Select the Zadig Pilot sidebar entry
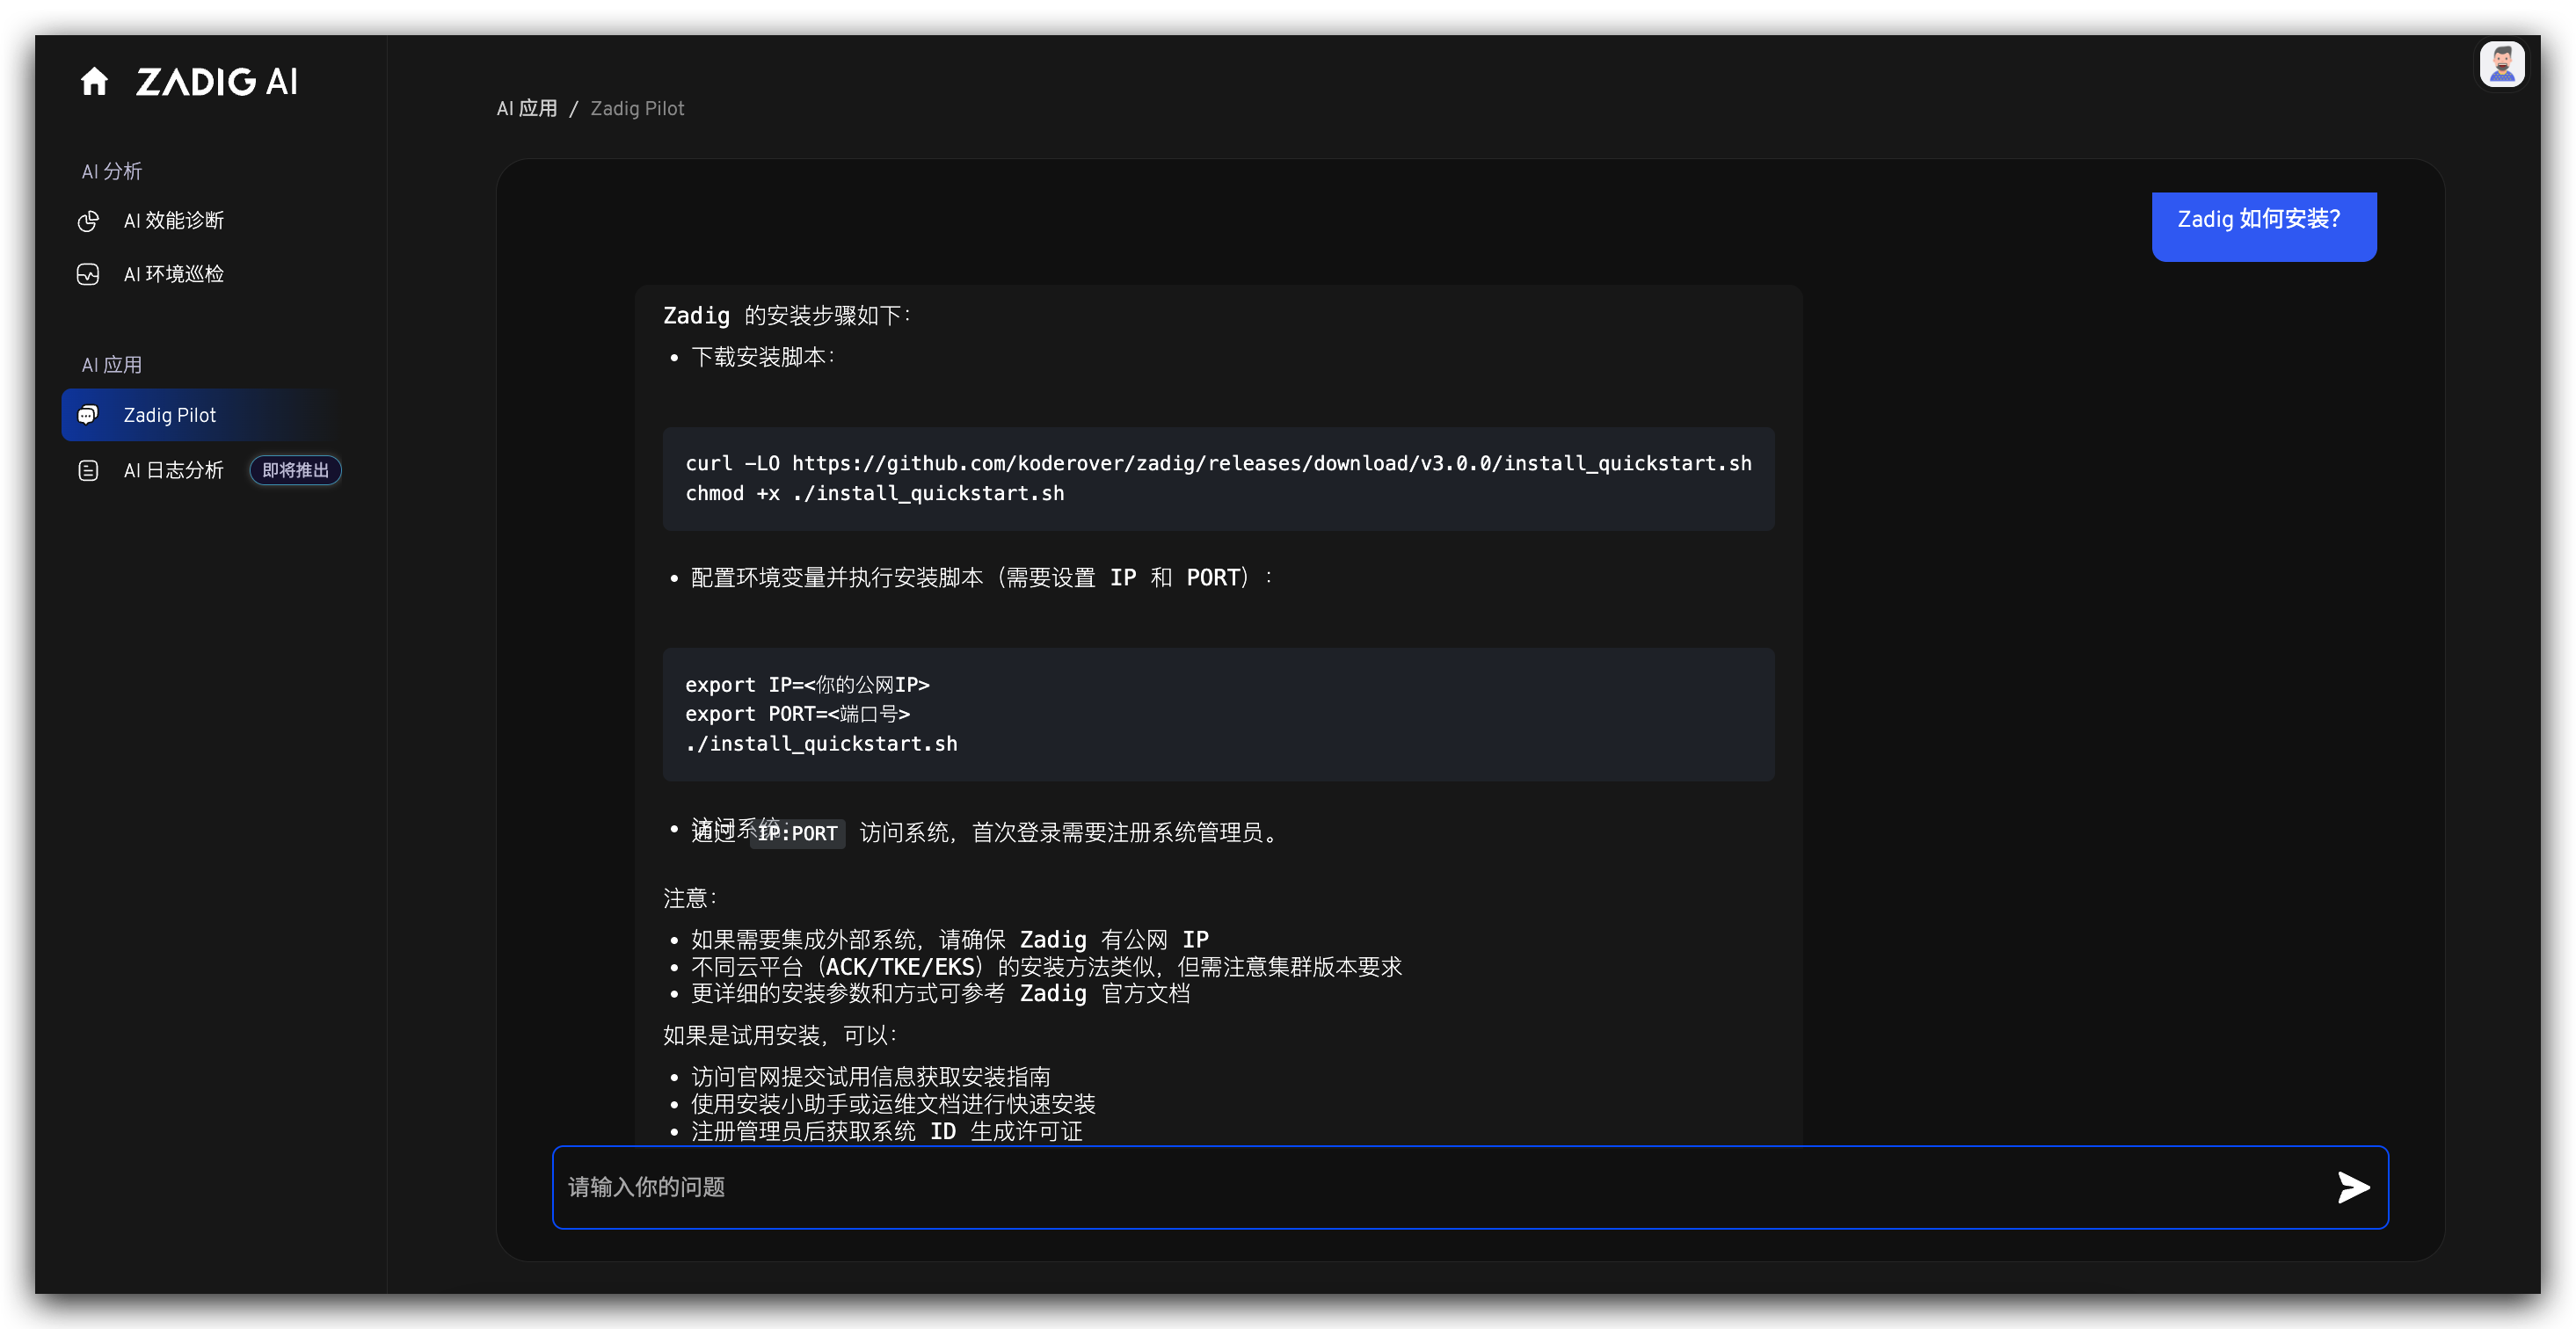This screenshot has width=2576, height=1329. (x=169, y=415)
